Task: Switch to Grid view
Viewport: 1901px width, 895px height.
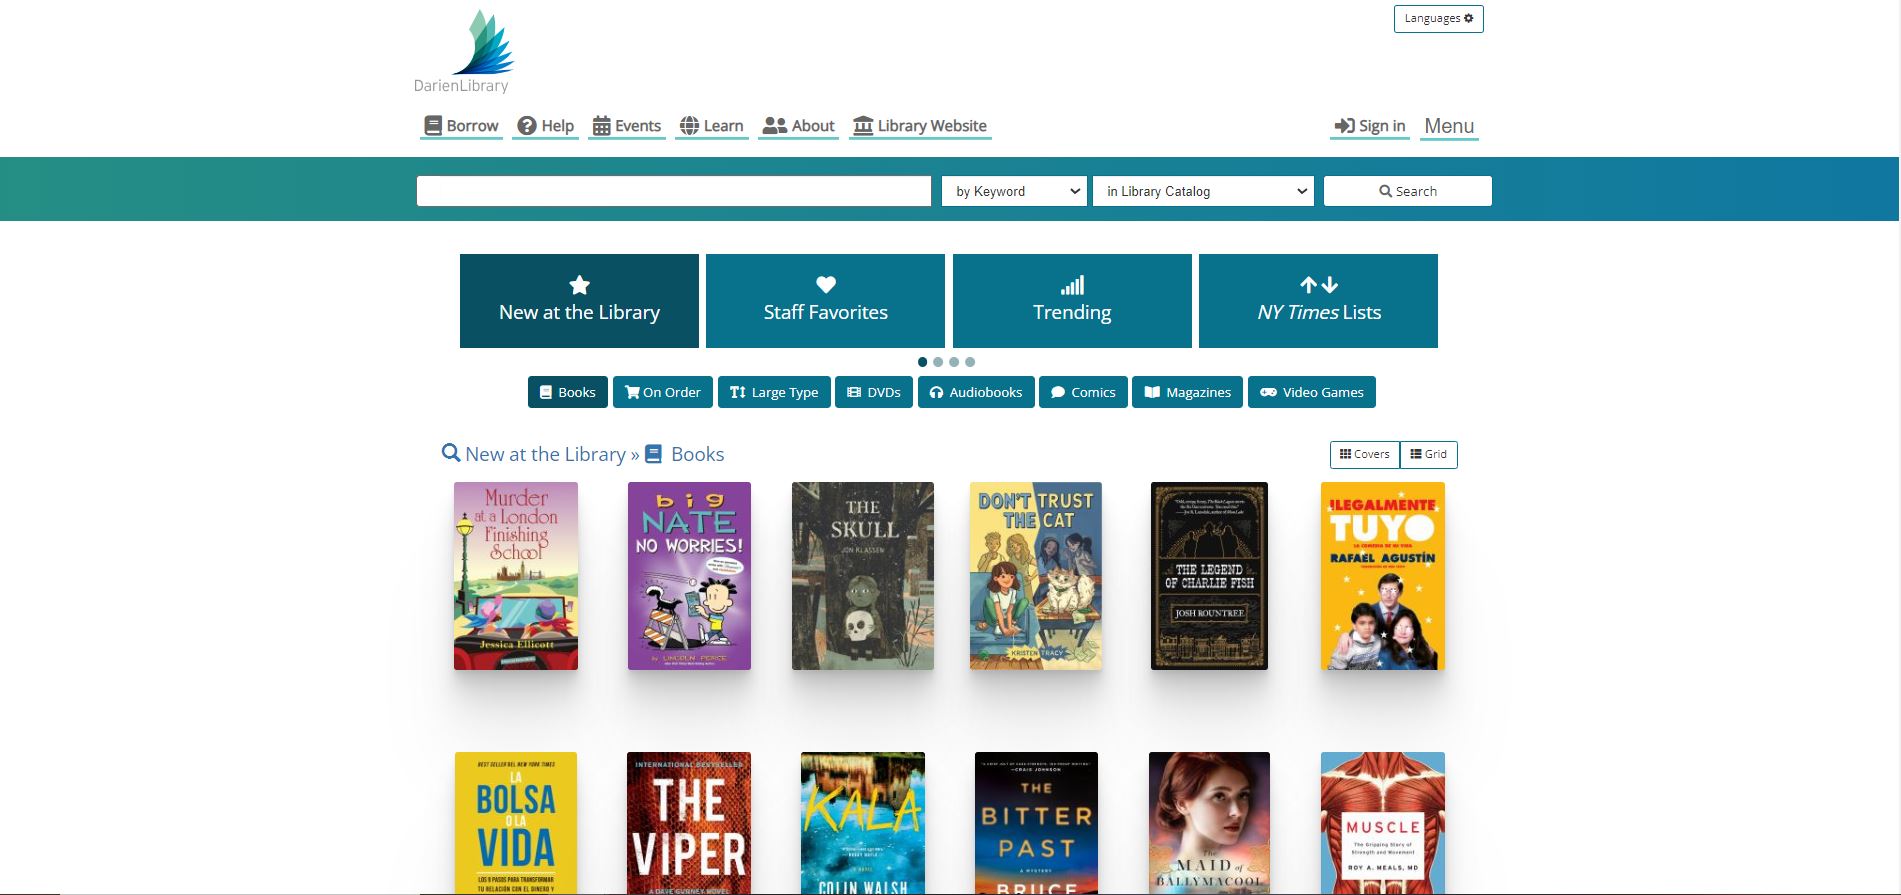Action: (x=1429, y=454)
